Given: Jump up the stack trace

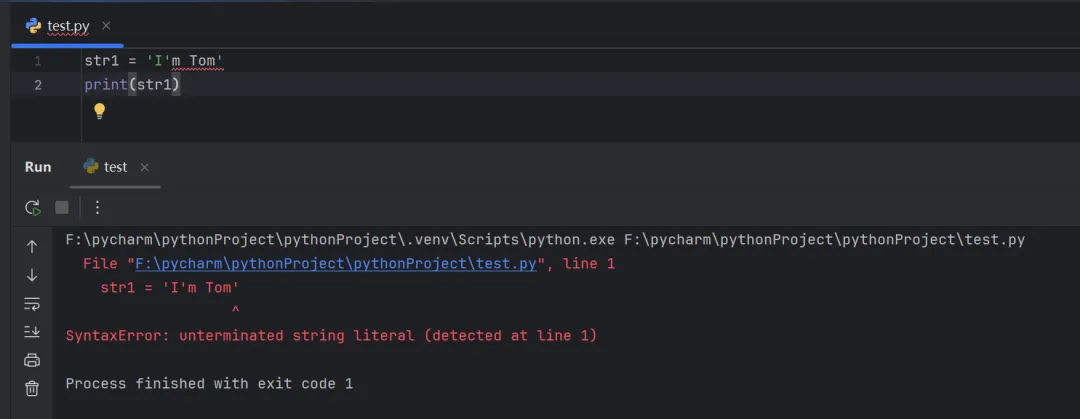Looking at the screenshot, I should pyautogui.click(x=32, y=246).
